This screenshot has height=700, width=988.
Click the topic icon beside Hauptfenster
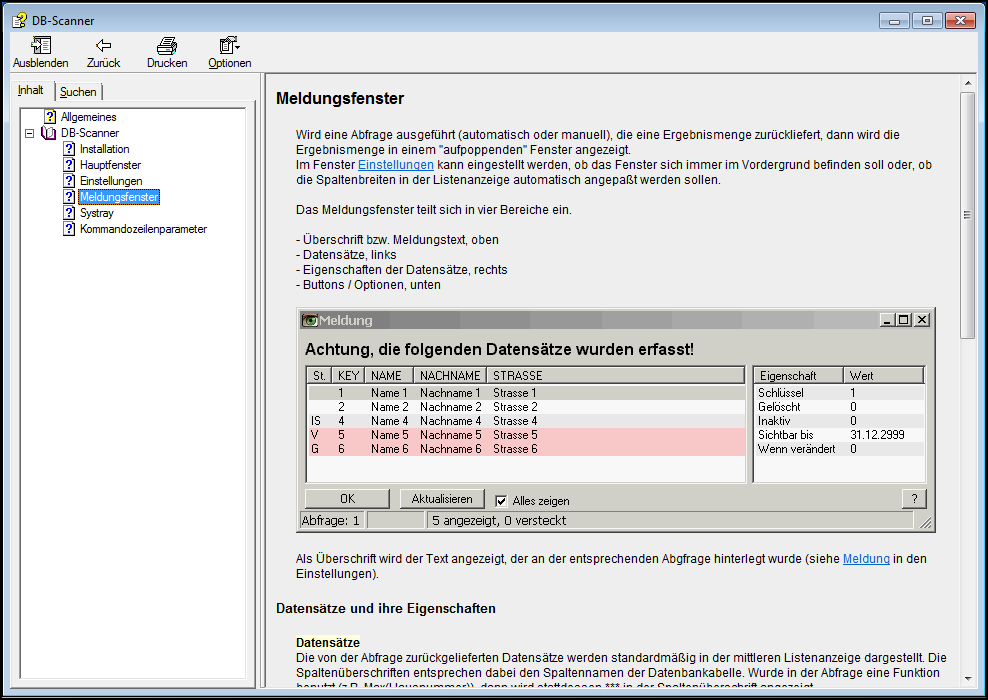pyautogui.click(x=69, y=165)
